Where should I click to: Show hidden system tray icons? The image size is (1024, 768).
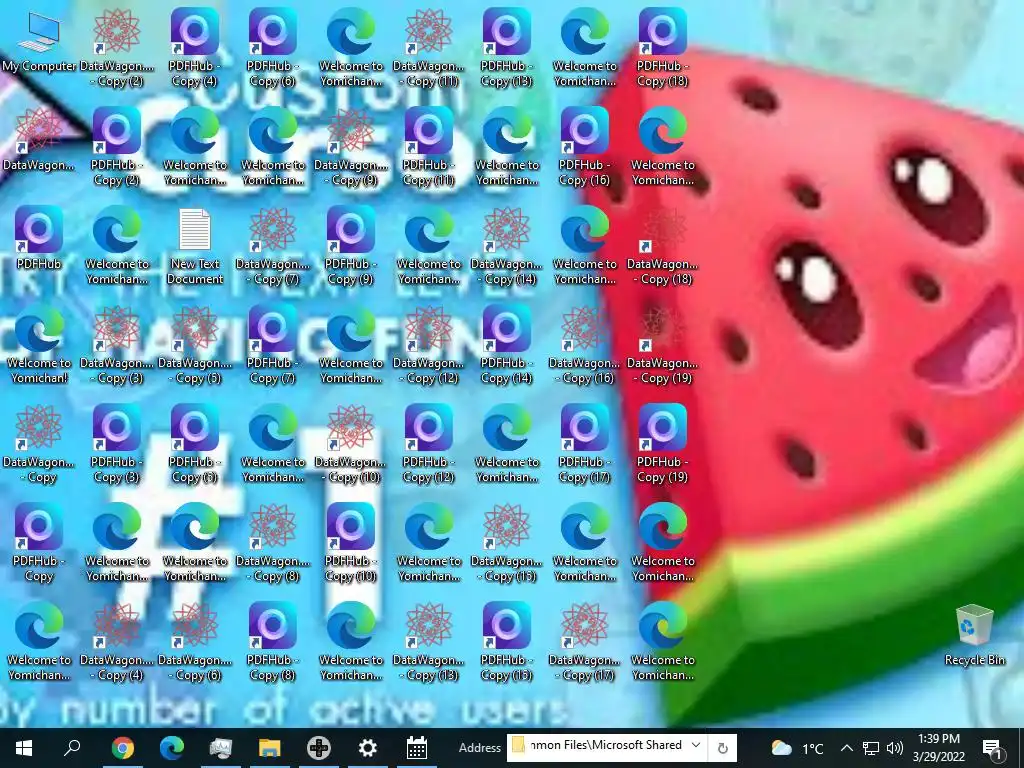coord(846,748)
